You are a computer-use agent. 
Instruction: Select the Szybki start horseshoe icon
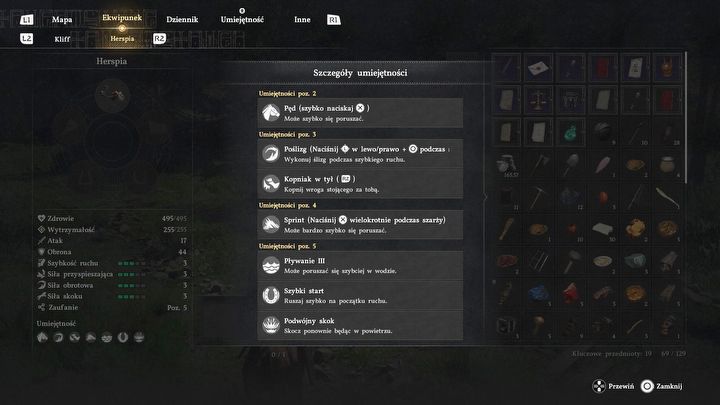[x=271, y=295]
